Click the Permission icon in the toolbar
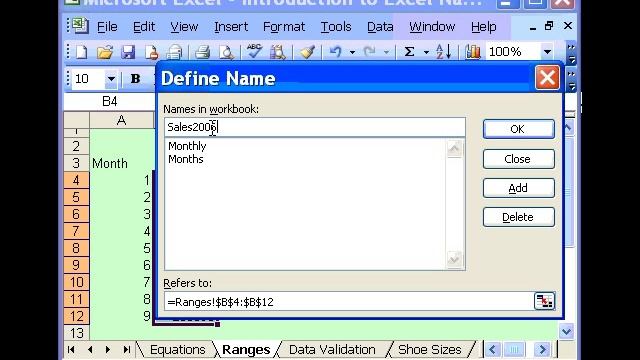 click(151, 52)
